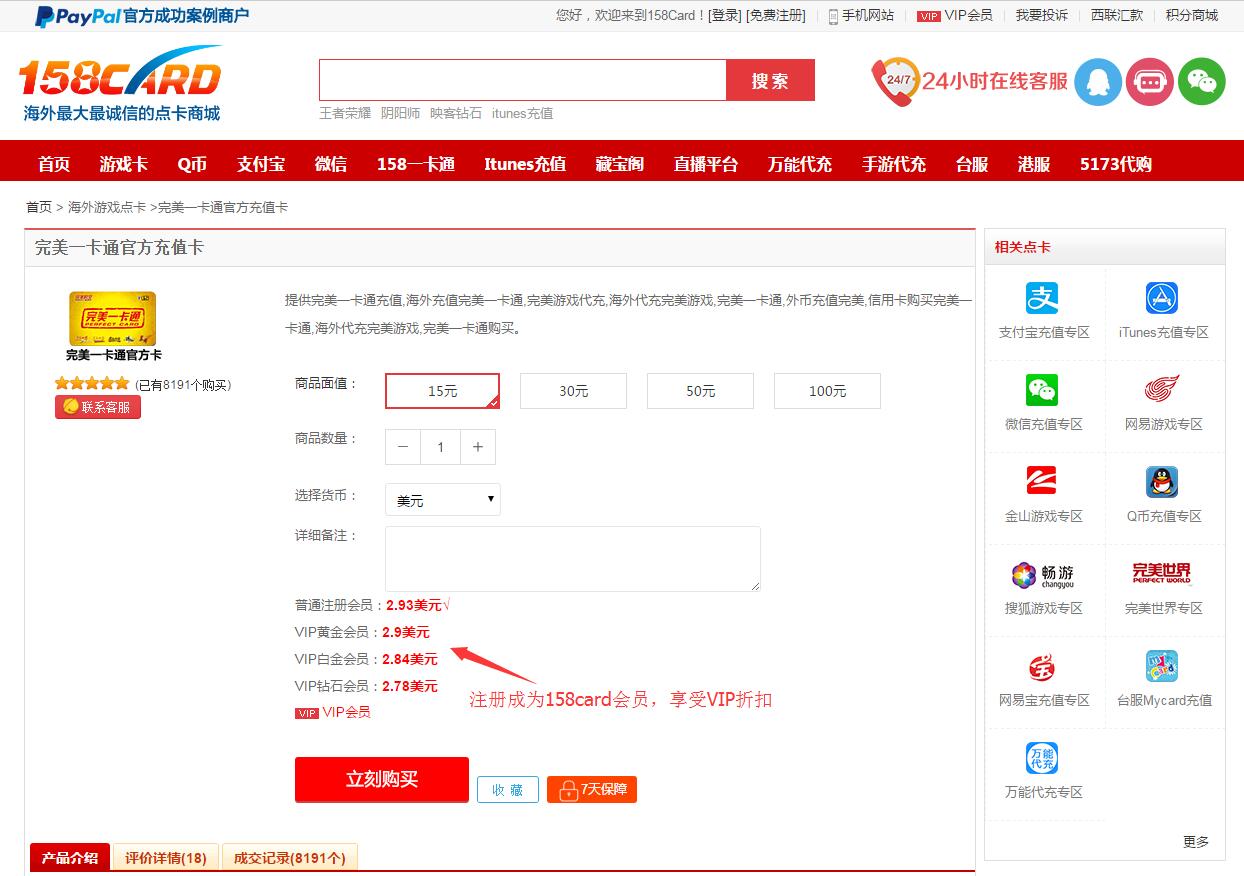Click the 详细备注 remarks text area
Image resolution: width=1244 pixels, height=876 pixels.
point(573,559)
